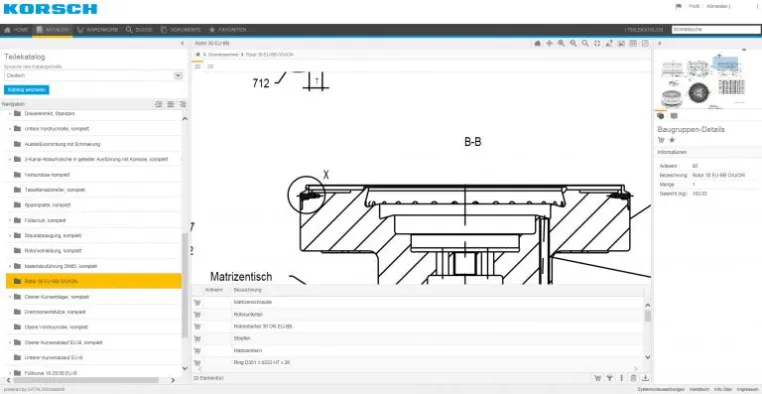
Task: Click the image snapshot icon in drawing toolbar
Action: click(621, 43)
